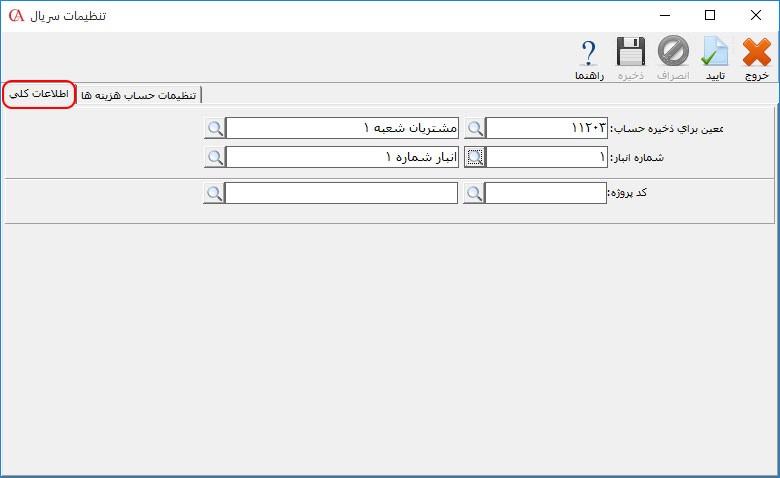Viewport: 780px width, 478px height.
Task: Open lookup beside the کد پروژه code field
Action: 475,193
